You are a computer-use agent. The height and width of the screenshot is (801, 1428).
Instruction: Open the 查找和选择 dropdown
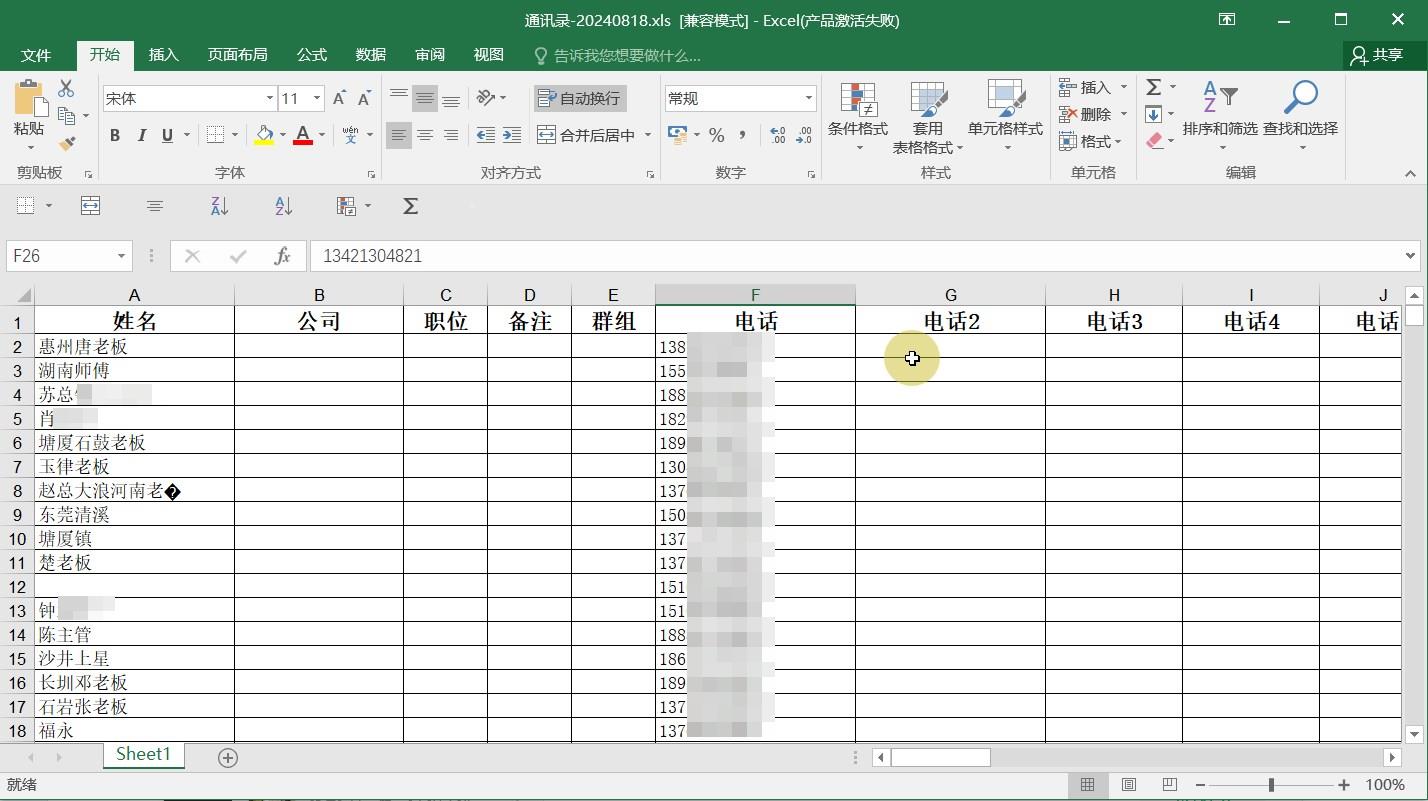point(1300,118)
